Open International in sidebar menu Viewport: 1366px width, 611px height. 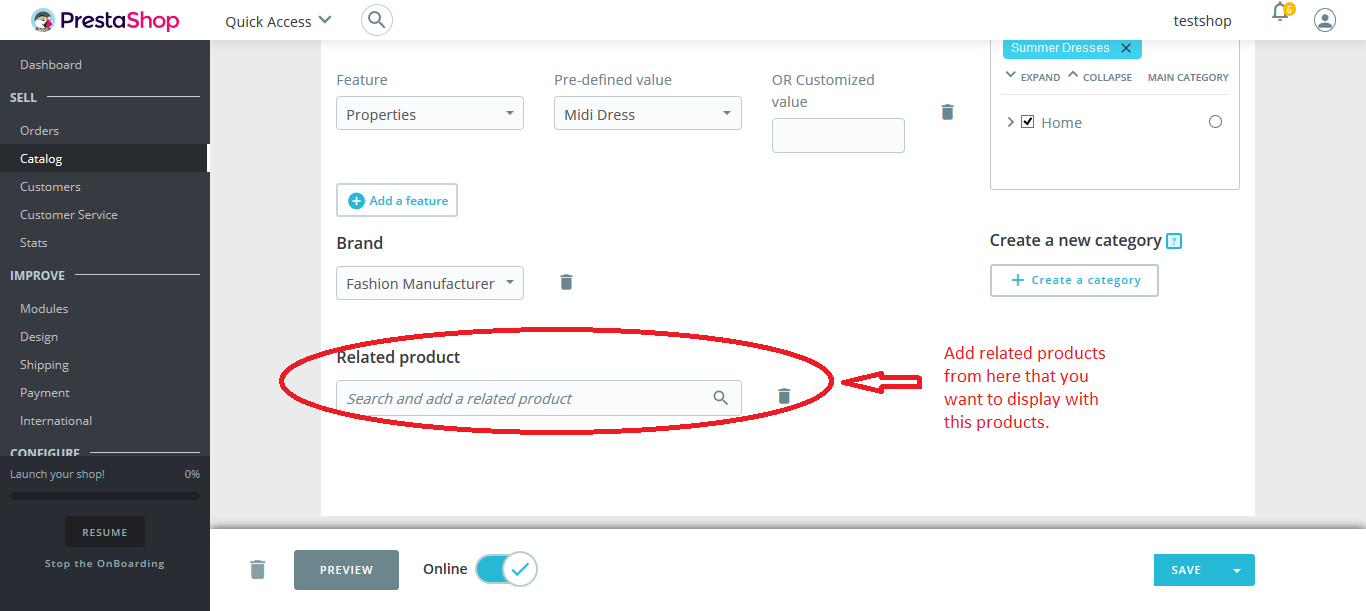(56, 421)
